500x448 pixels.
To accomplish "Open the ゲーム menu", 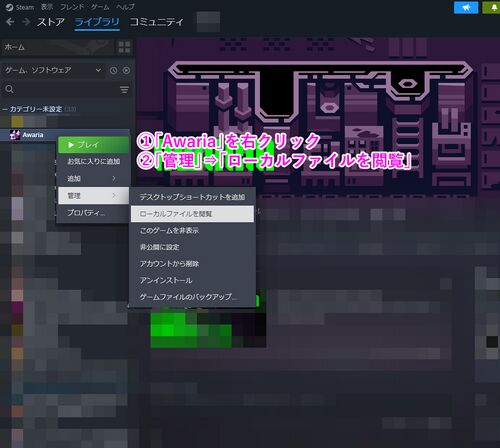I will [100, 7].
